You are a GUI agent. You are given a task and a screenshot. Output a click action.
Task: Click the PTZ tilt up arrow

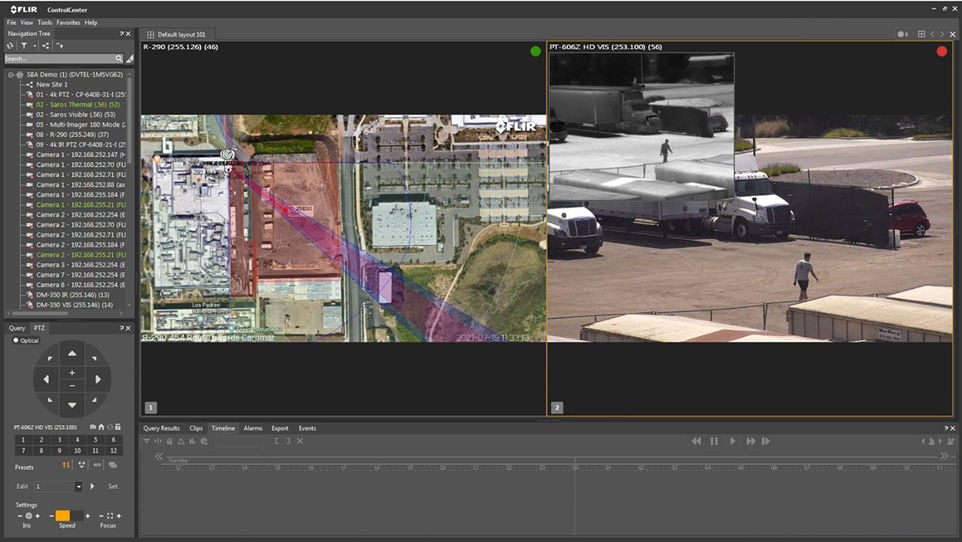[72, 354]
